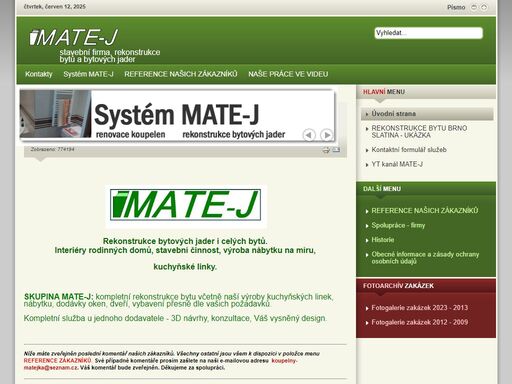This screenshot has height=384, width=512.
Task: Show previous slide in banner slideshow
Action: pos(309,135)
